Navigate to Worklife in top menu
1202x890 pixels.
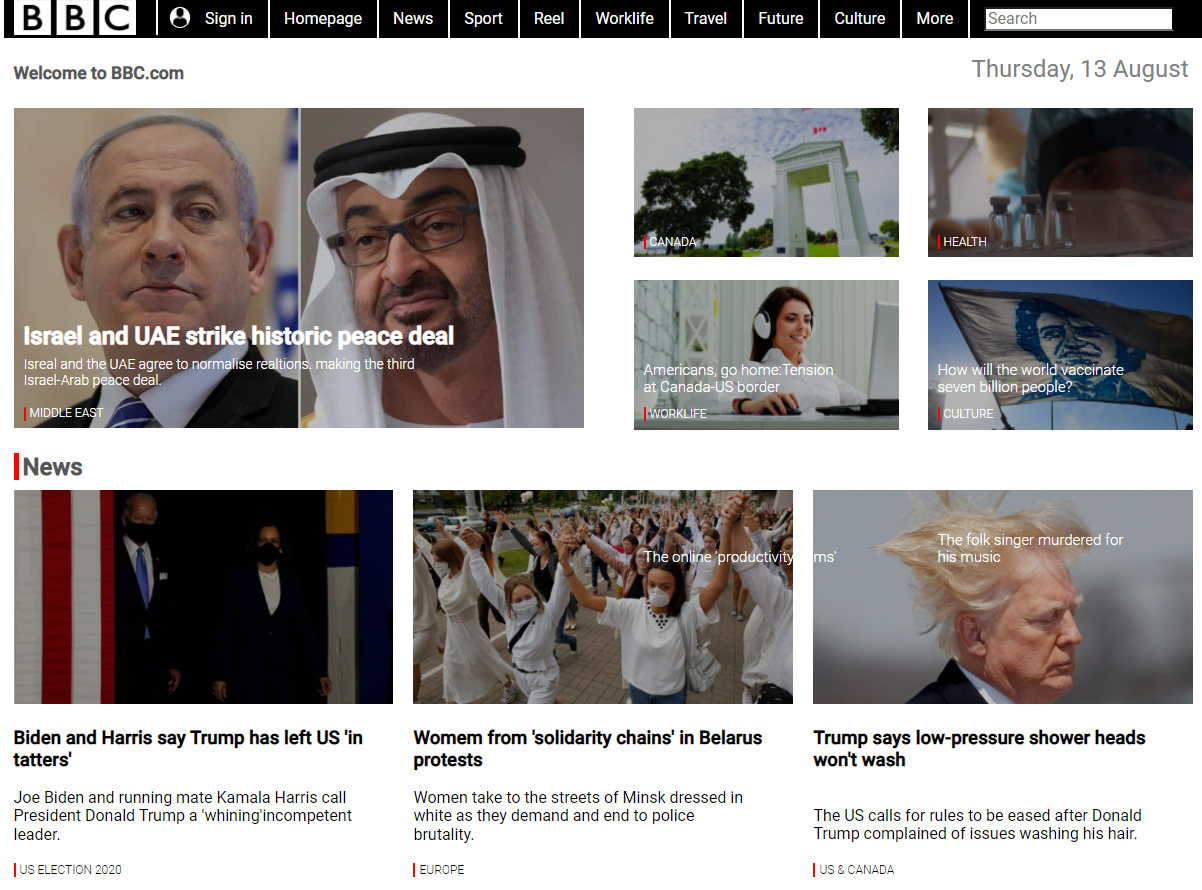(624, 18)
